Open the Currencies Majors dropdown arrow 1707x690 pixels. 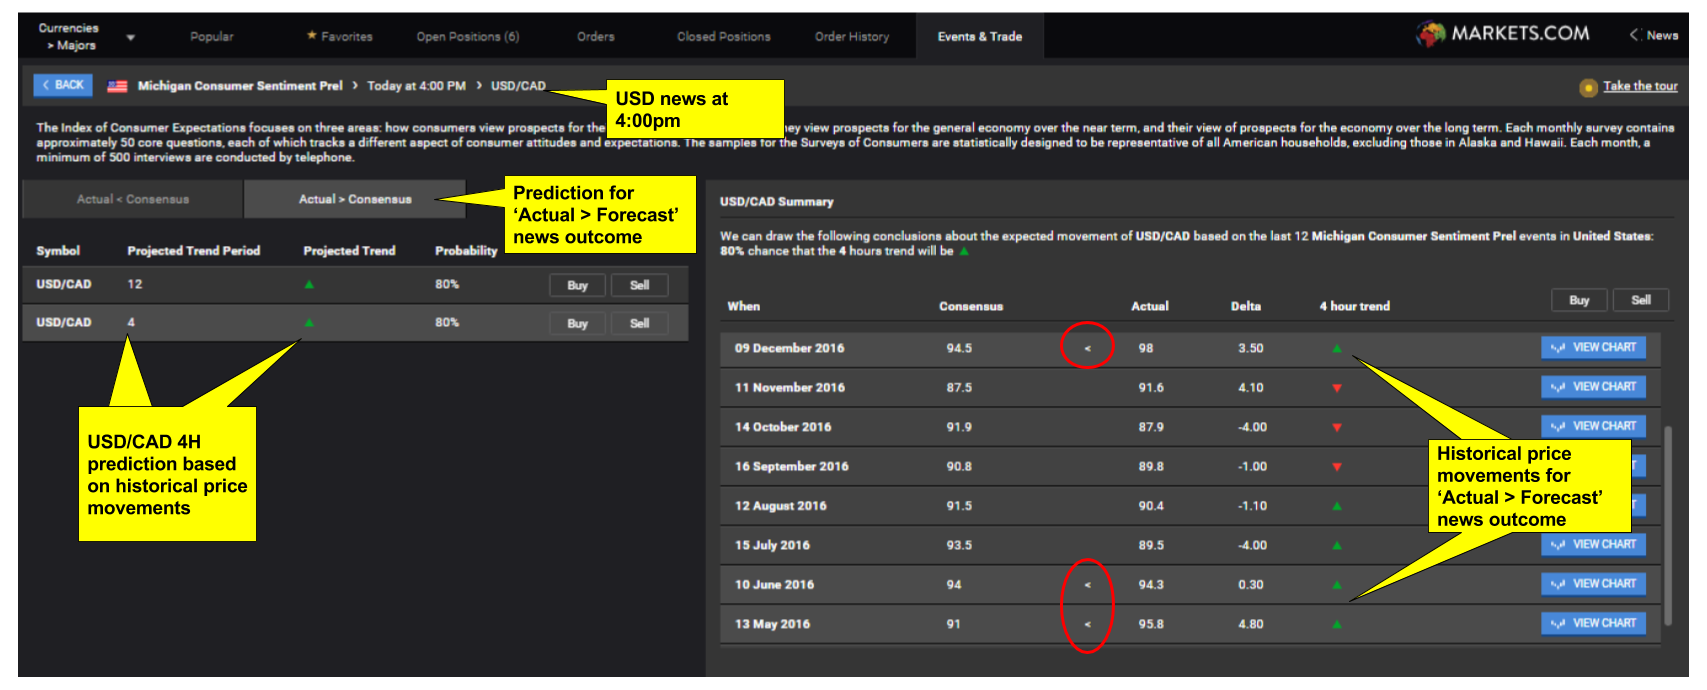(130, 38)
